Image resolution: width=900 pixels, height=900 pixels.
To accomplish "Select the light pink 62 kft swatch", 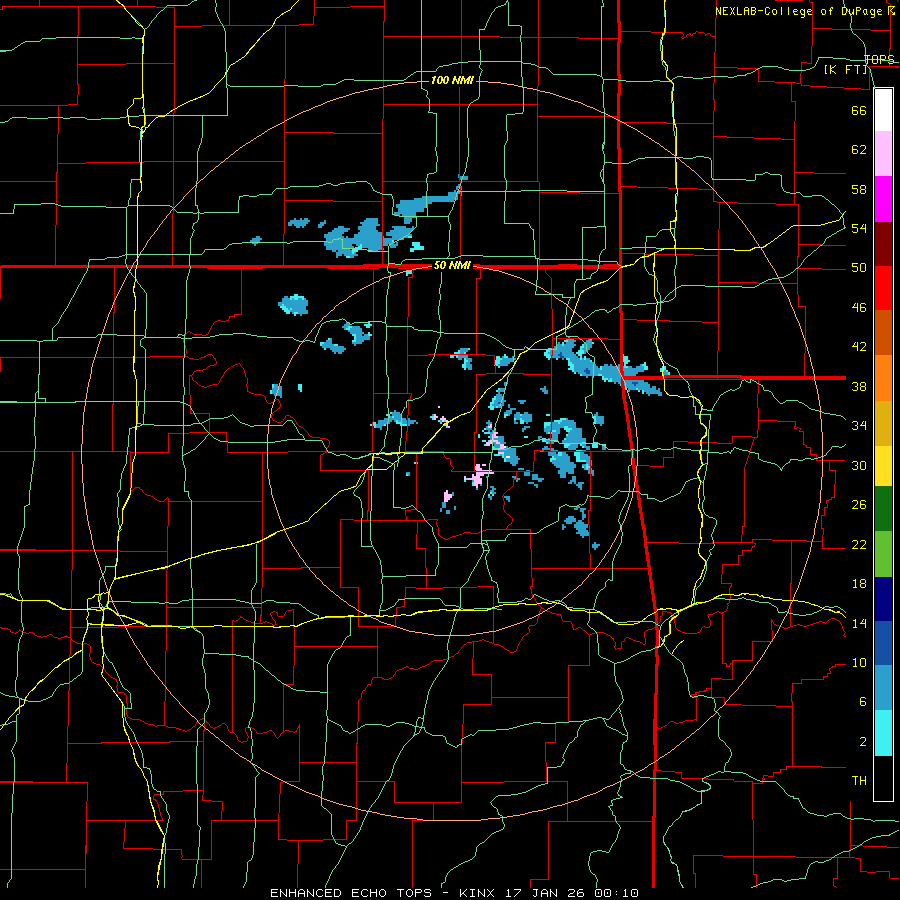I will (883, 154).
